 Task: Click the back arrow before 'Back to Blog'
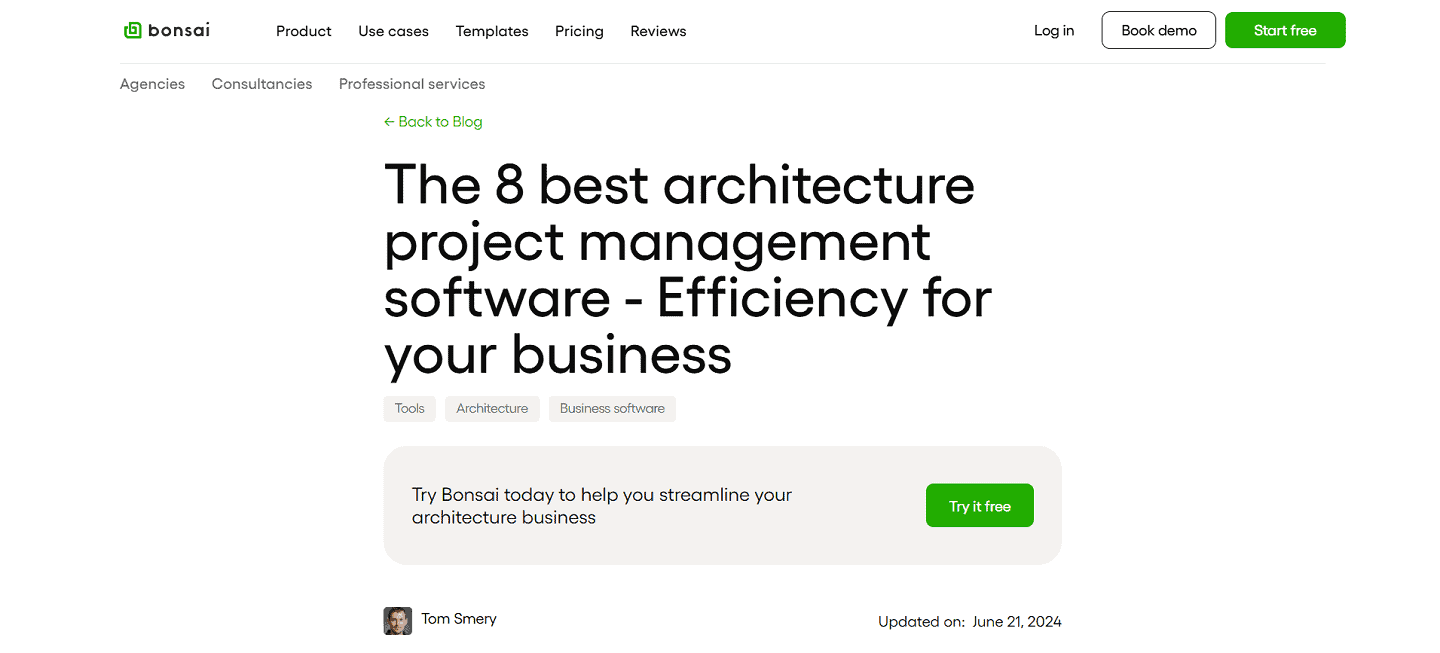click(390, 121)
